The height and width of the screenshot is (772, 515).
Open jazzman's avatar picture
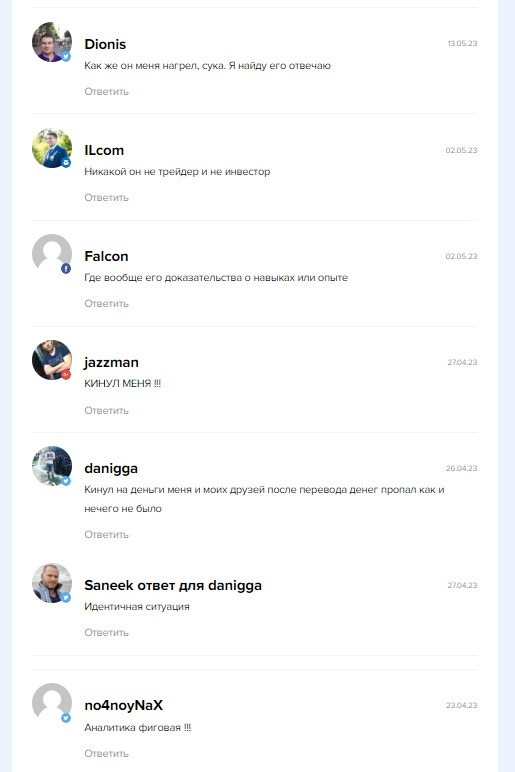tap(52, 360)
